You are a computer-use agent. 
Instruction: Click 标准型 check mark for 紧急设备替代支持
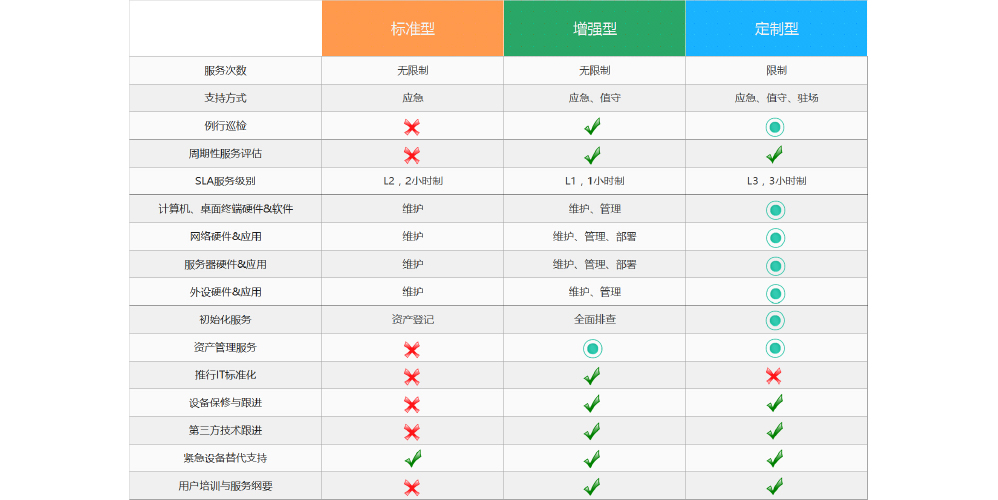pos(412,459)
